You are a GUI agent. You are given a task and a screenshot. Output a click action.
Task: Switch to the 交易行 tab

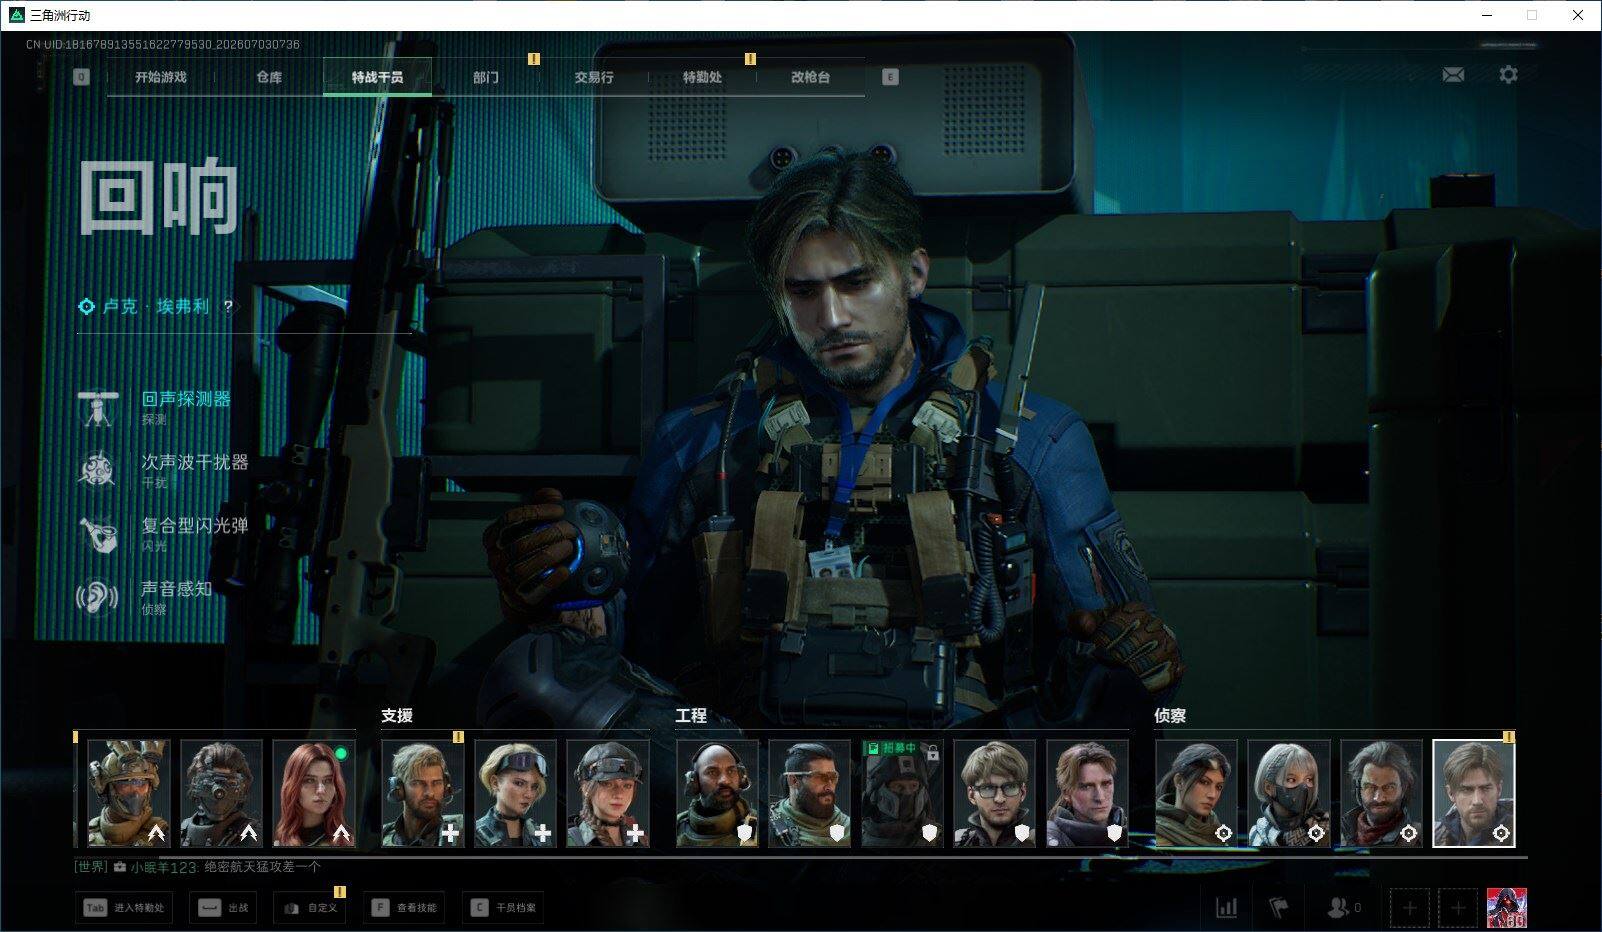[x=594, y=77]
